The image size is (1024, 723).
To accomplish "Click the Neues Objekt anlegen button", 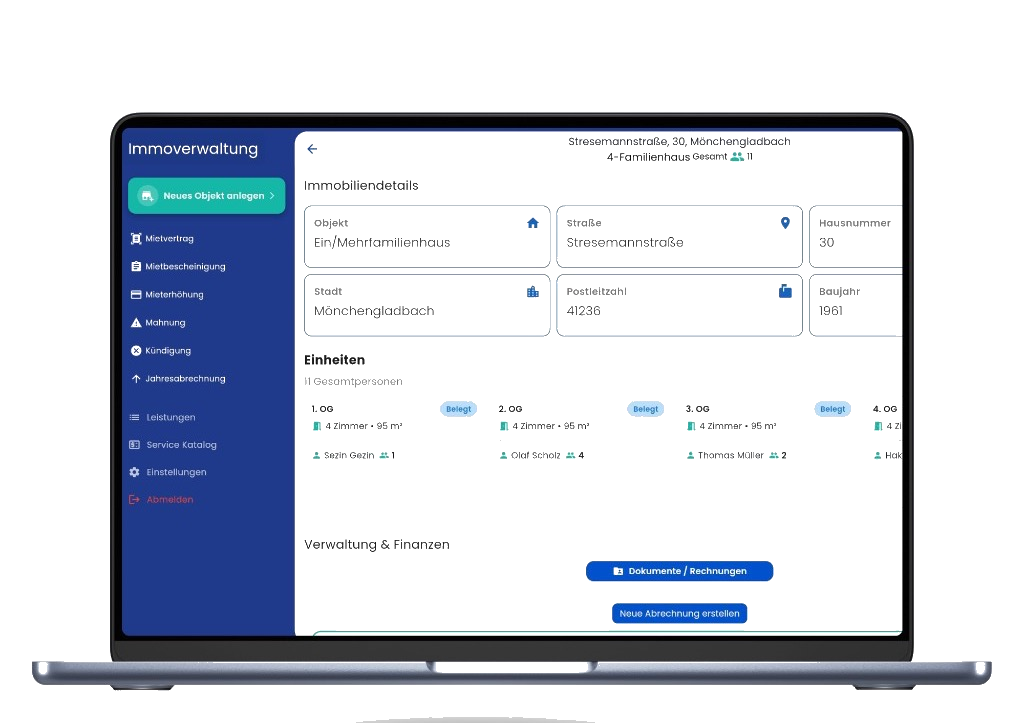I will [206, 195].
